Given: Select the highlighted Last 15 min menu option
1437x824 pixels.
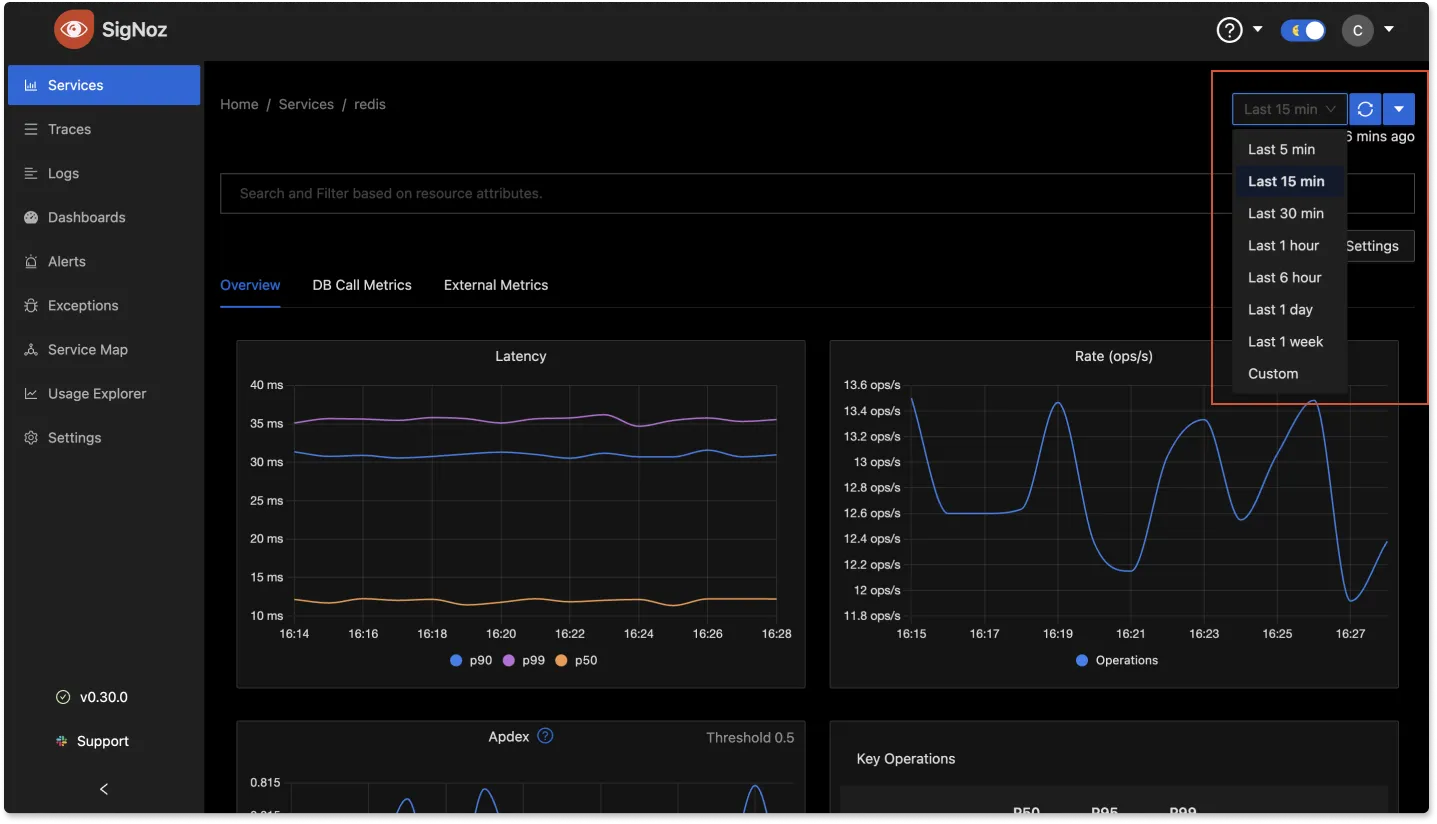Looking at the screenshot, I should (1289, 181).
